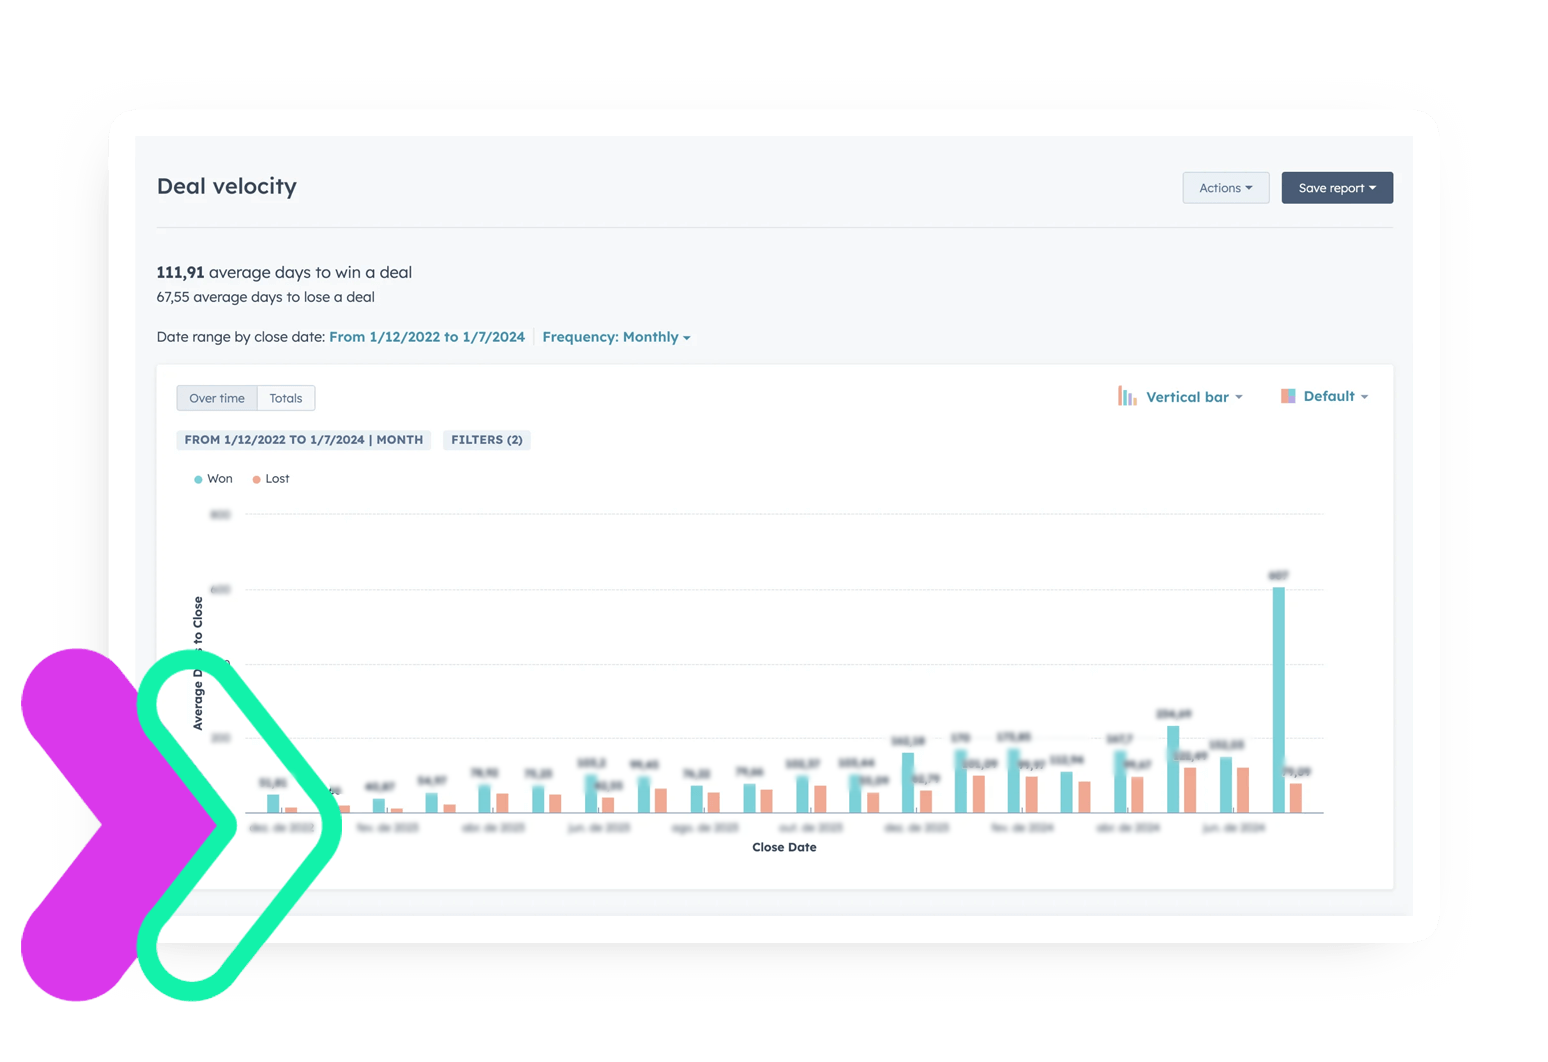Screen dimensions: 1548x1062
Task: Toggle the Won series label in legend
Action: click(x=220, y=479)
